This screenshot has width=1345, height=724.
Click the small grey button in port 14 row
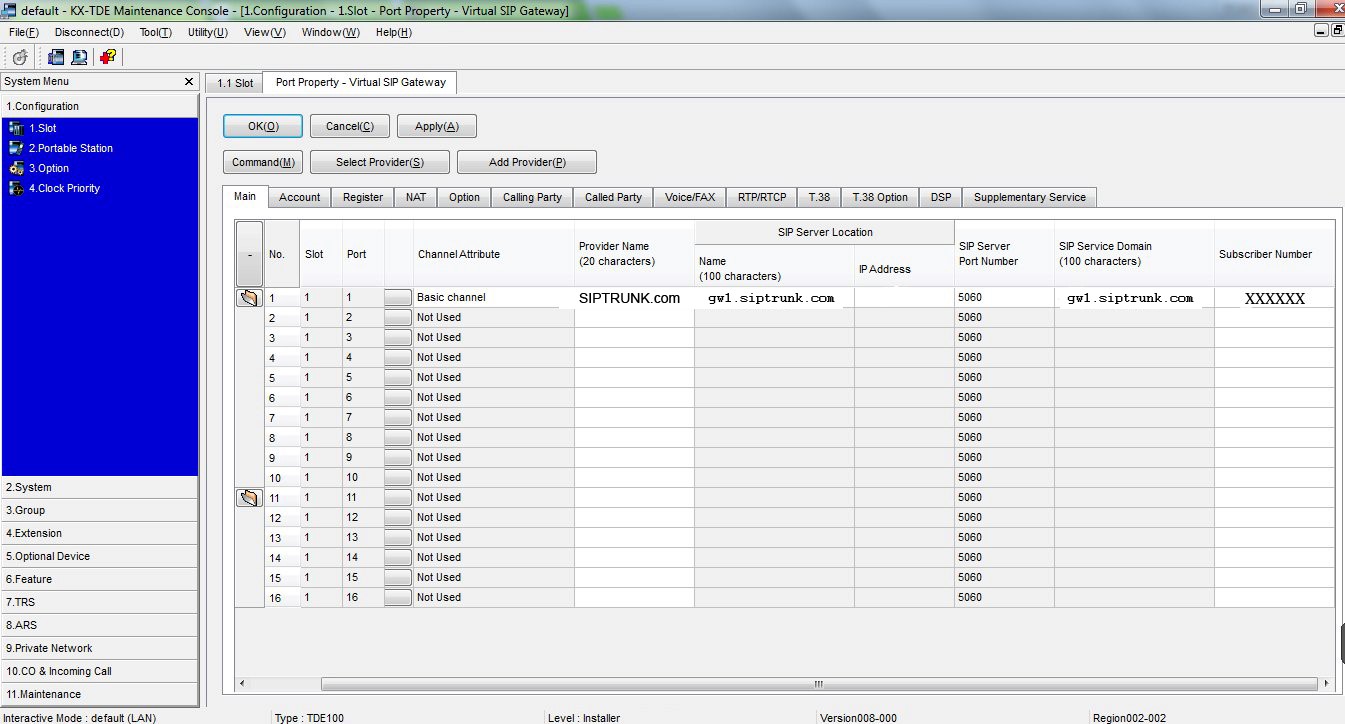(398, 558)
